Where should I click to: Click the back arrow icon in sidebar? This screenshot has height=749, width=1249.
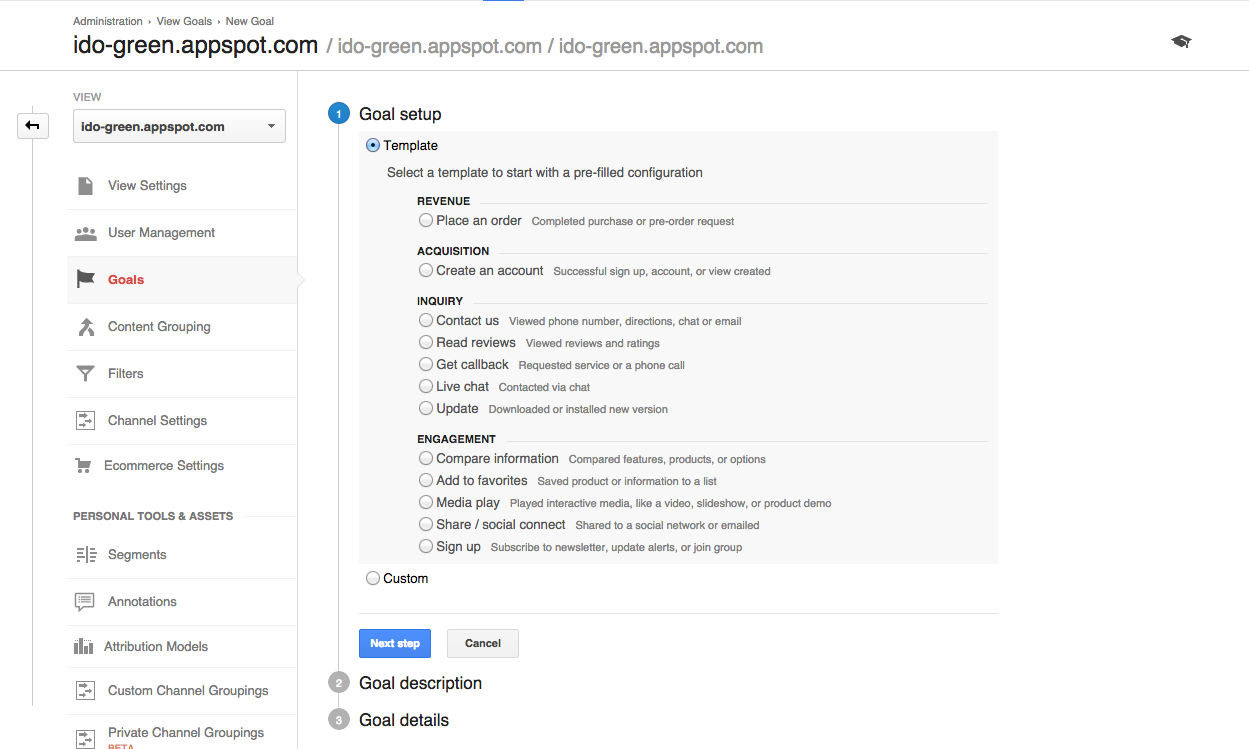(32, 125)
